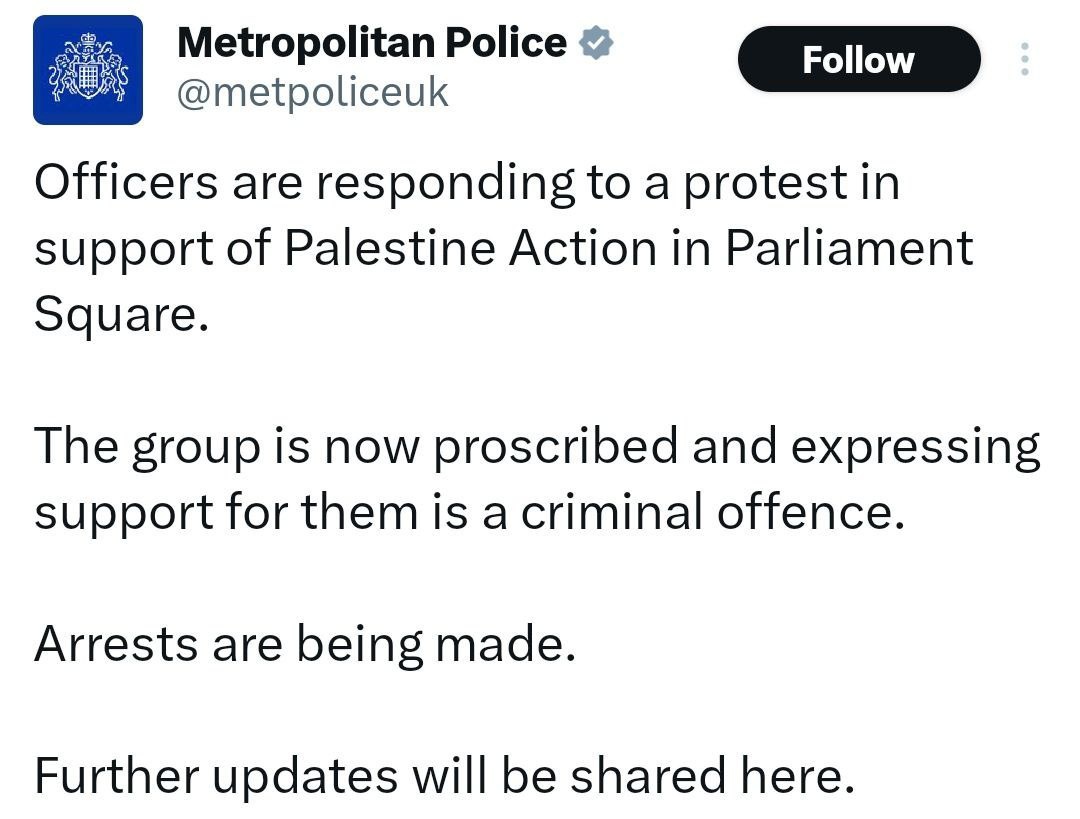This screenshot has width=1080, height=819.
Task: Click 'The group' at second paragraph start
Action: pos(140,447)
